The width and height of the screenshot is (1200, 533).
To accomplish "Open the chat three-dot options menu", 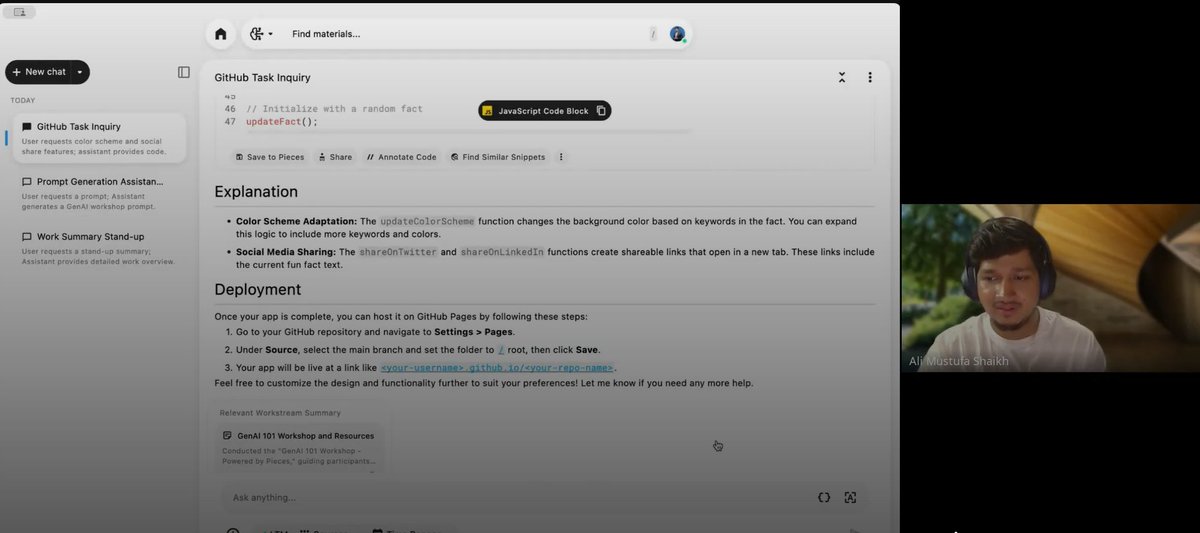I will 870,77.
